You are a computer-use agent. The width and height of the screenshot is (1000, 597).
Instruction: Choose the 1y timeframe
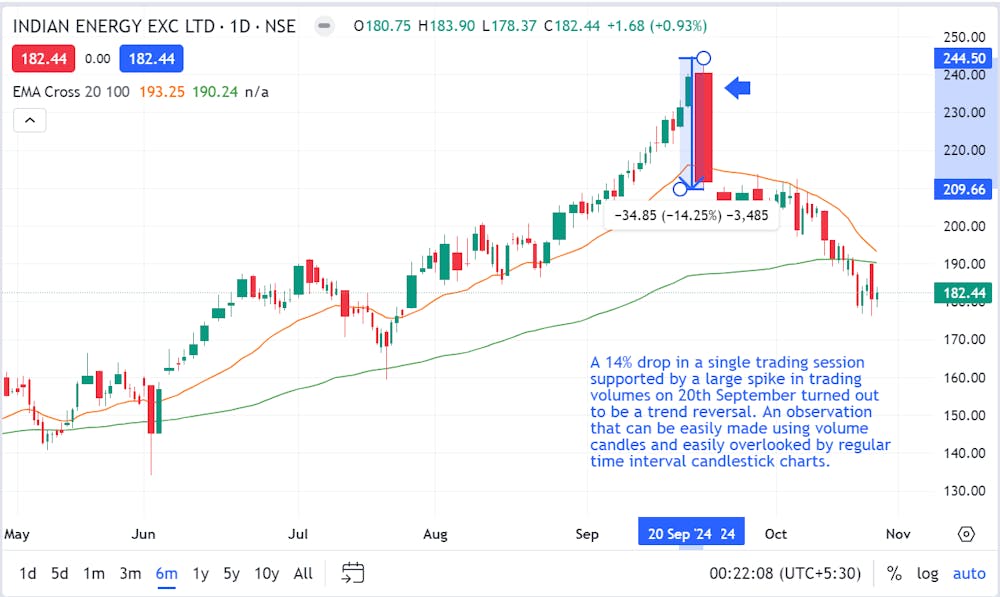click(199, 573)
